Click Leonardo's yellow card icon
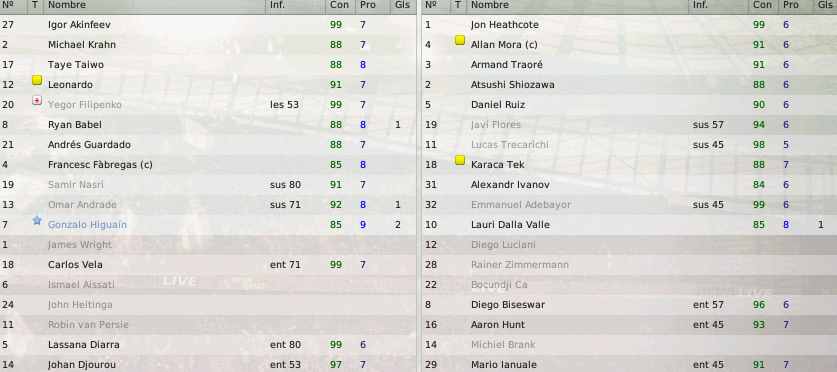Screen dimensions: 837x372 click(37, 81)
